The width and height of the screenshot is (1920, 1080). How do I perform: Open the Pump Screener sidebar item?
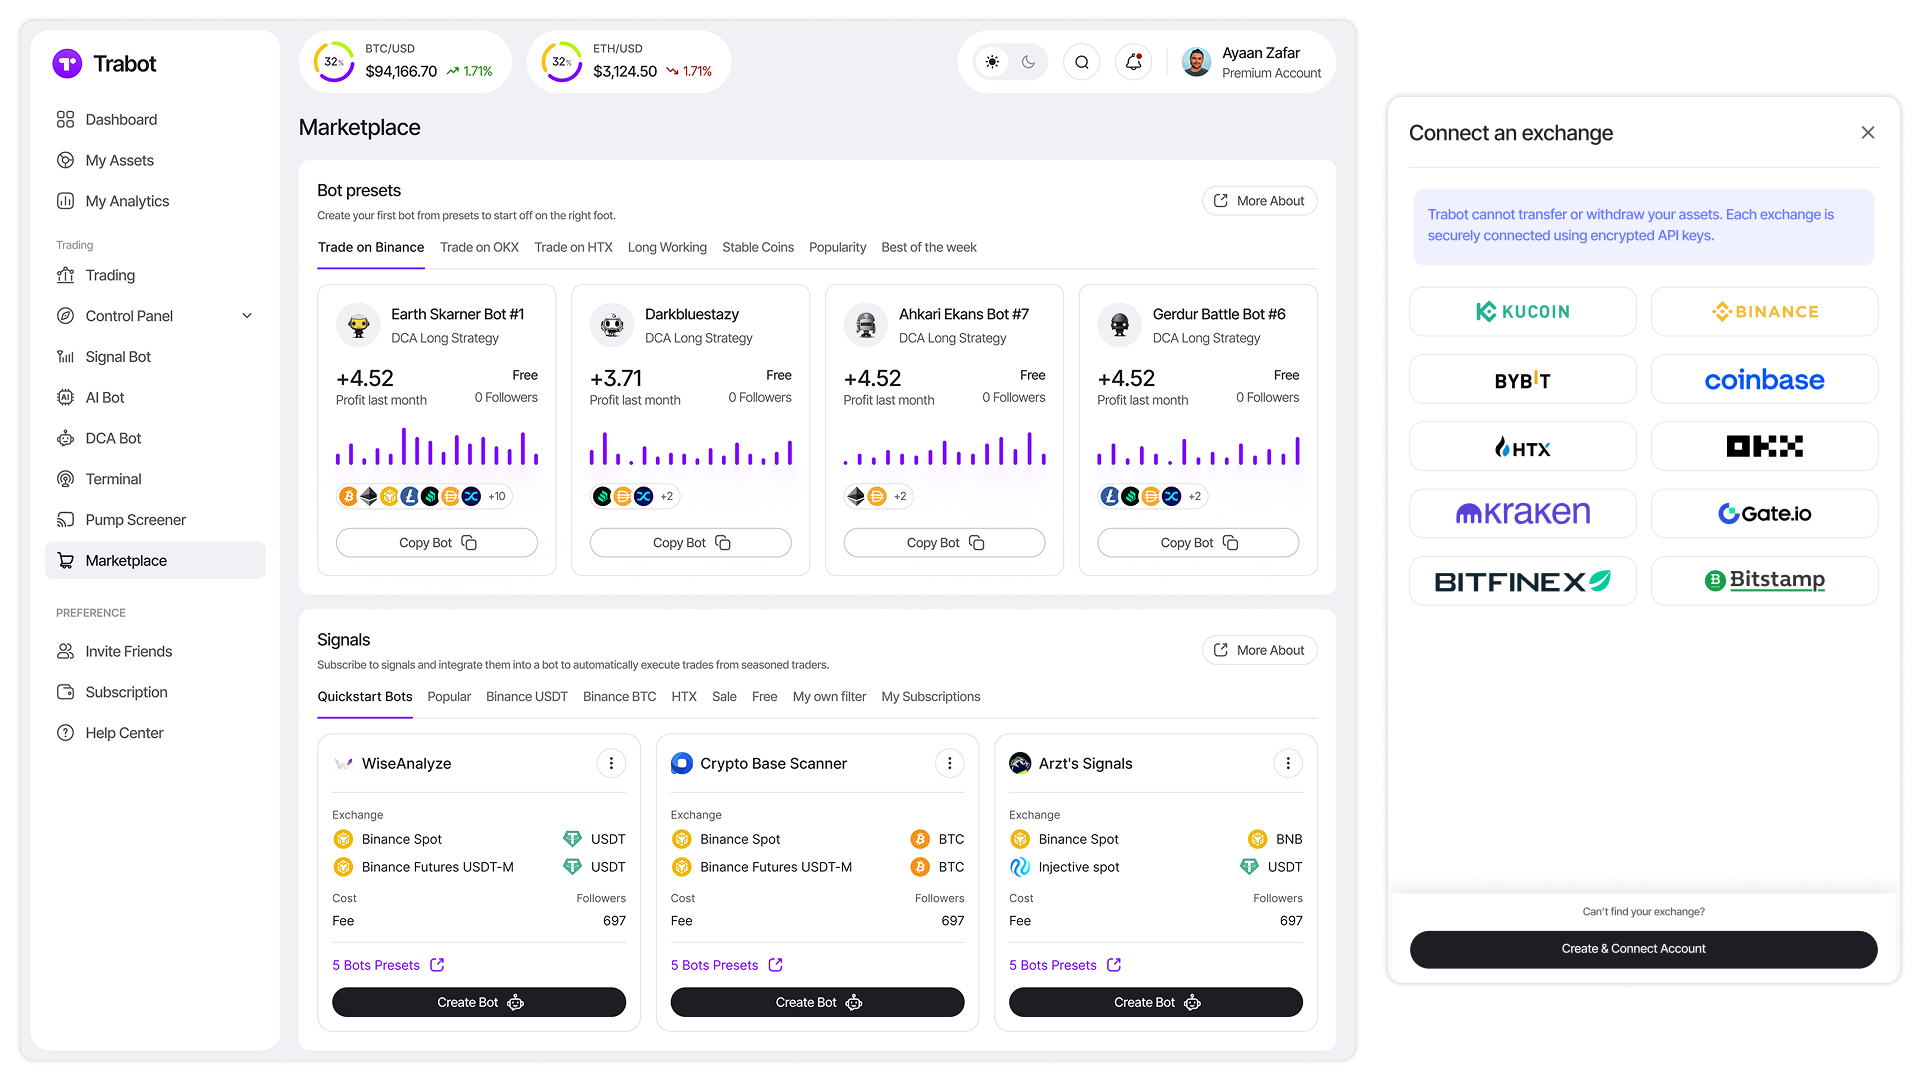click(135, 520)
